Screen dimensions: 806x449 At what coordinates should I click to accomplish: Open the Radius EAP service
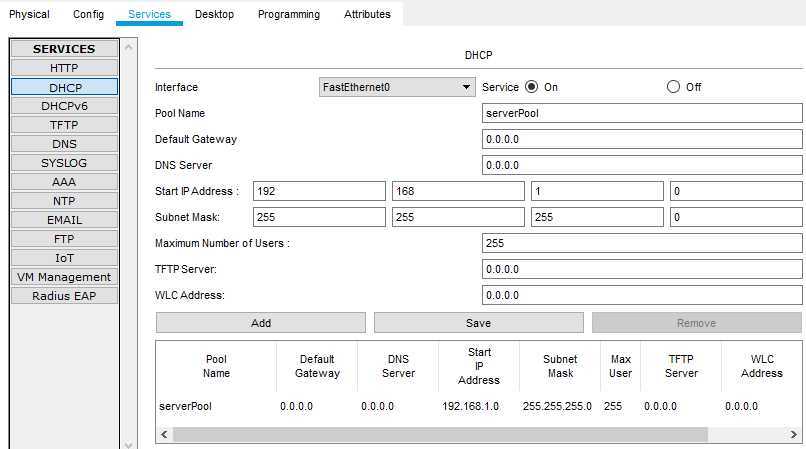point(64,296)
